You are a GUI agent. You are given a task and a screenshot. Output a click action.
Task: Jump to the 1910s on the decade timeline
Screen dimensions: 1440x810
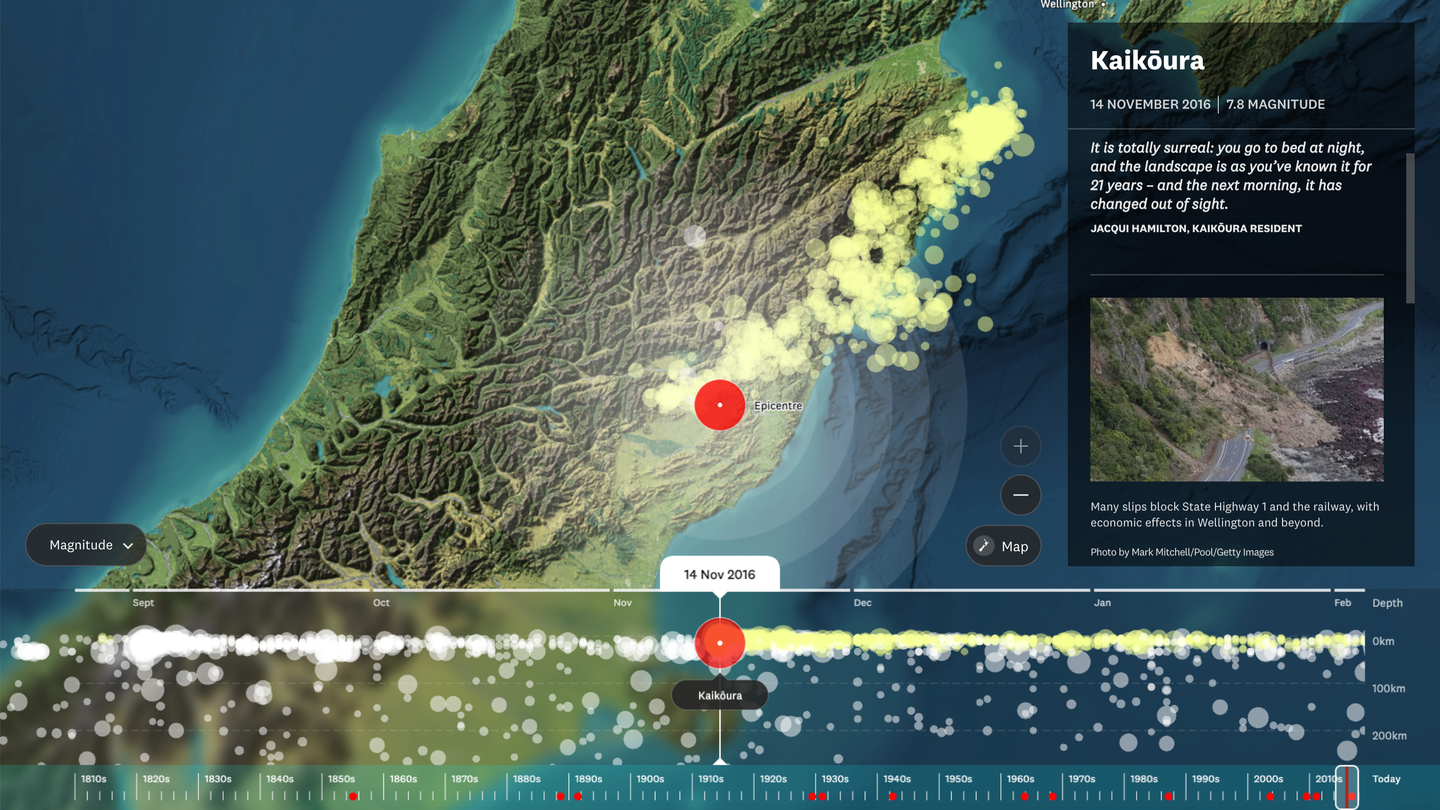711,779
